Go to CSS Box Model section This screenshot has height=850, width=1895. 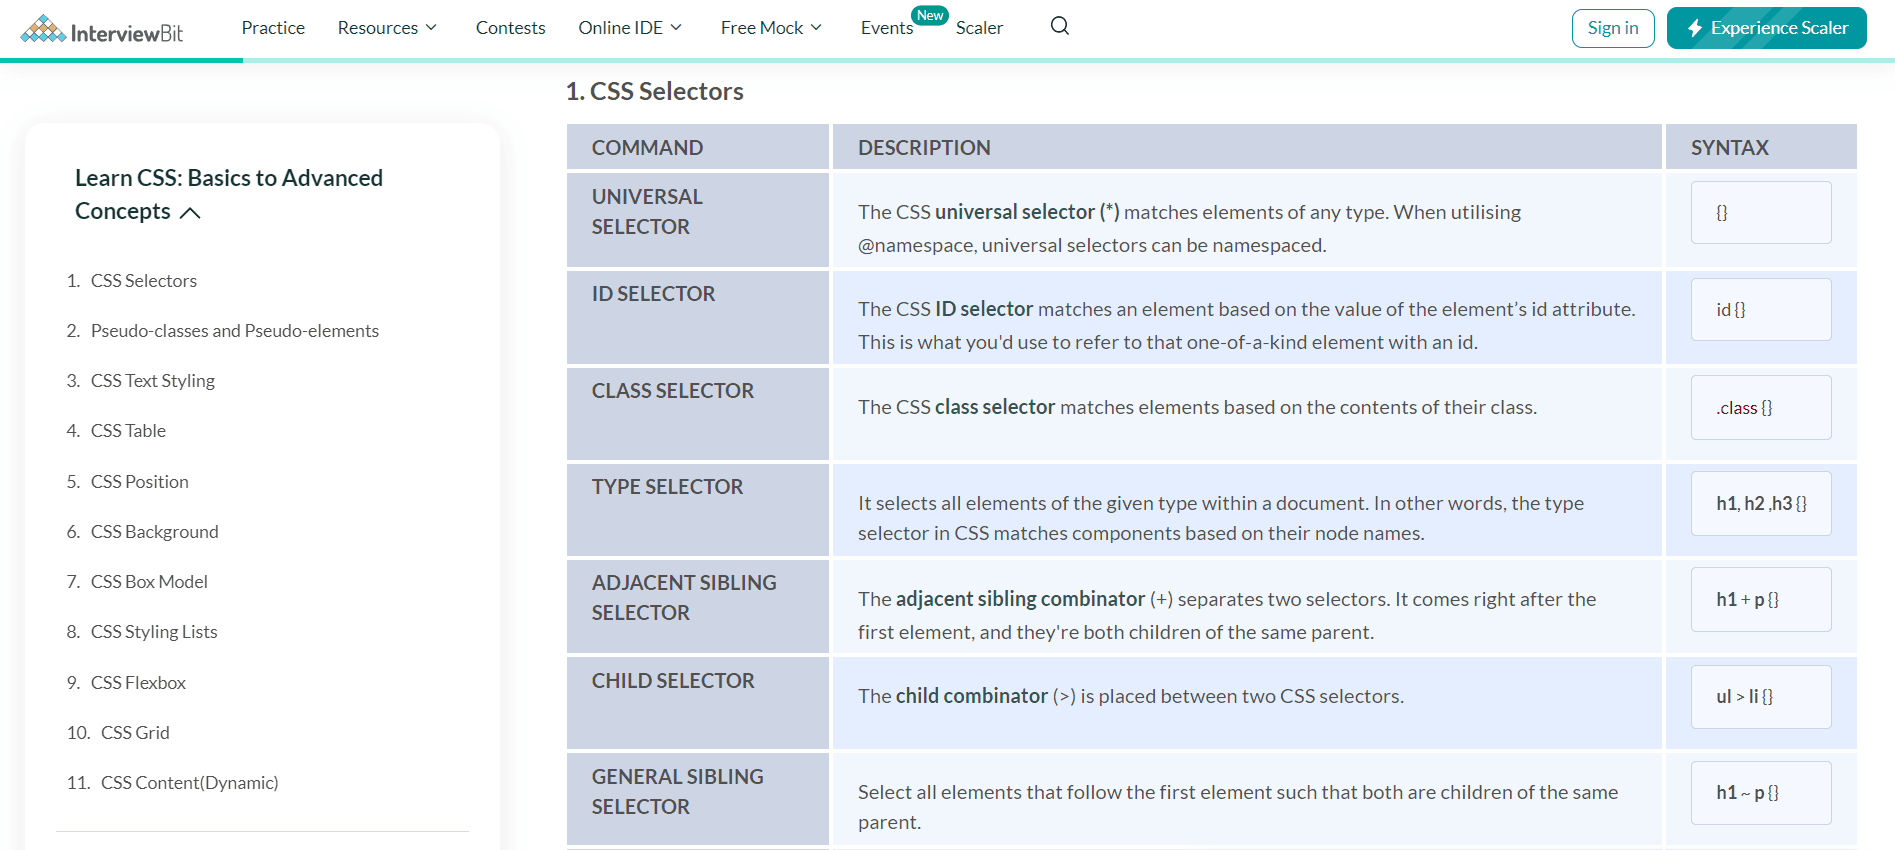[149, 582]
